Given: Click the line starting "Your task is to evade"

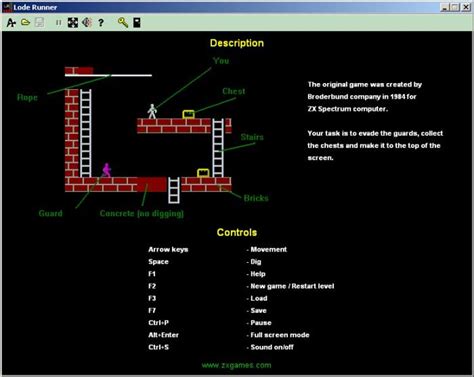Looking at the screenshot, I should point(375,133).
